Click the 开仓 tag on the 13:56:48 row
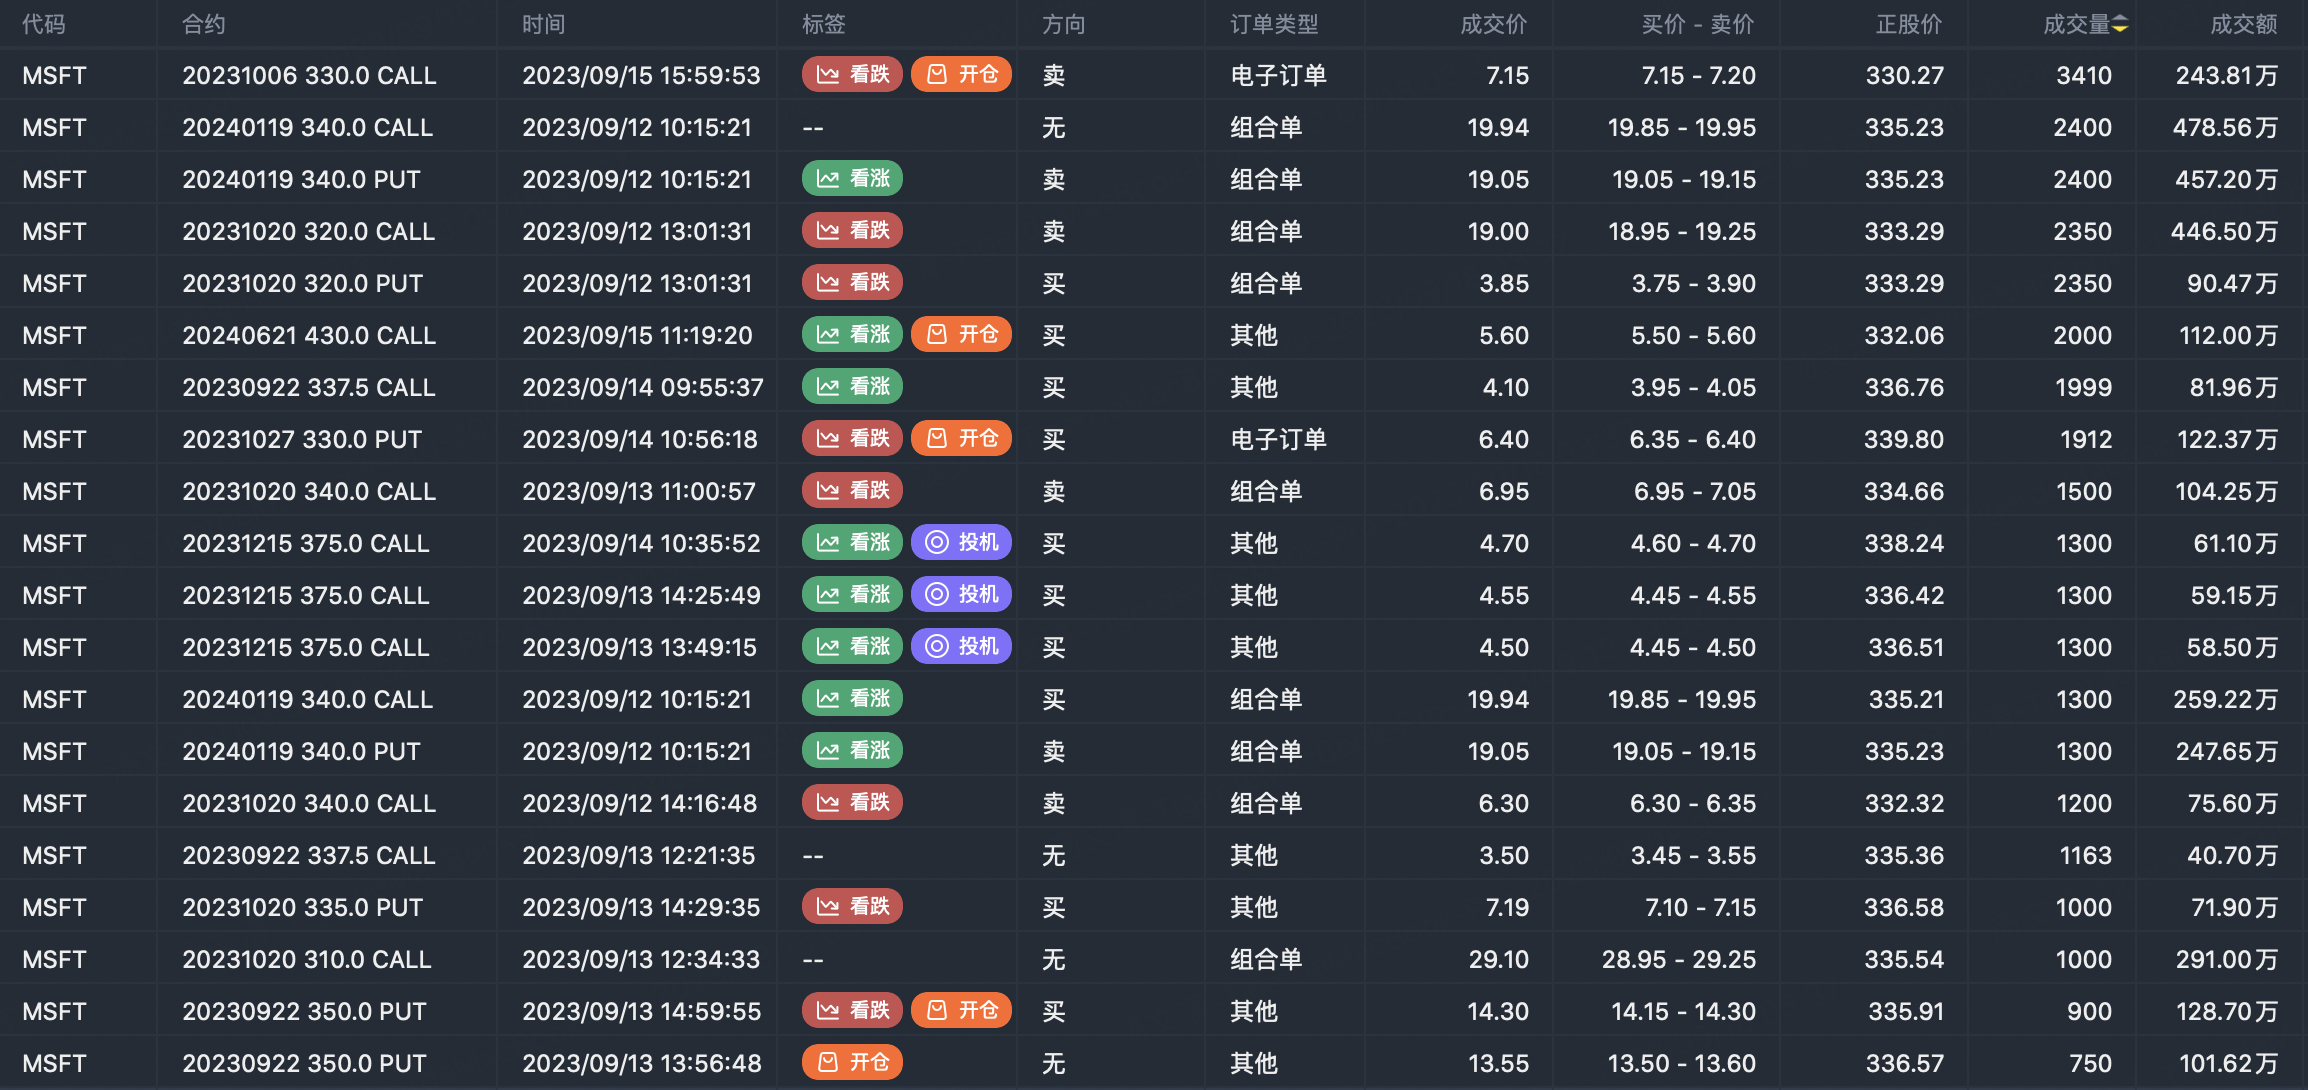Screen dimensions: 2308x1090 tap(852, 1063)
